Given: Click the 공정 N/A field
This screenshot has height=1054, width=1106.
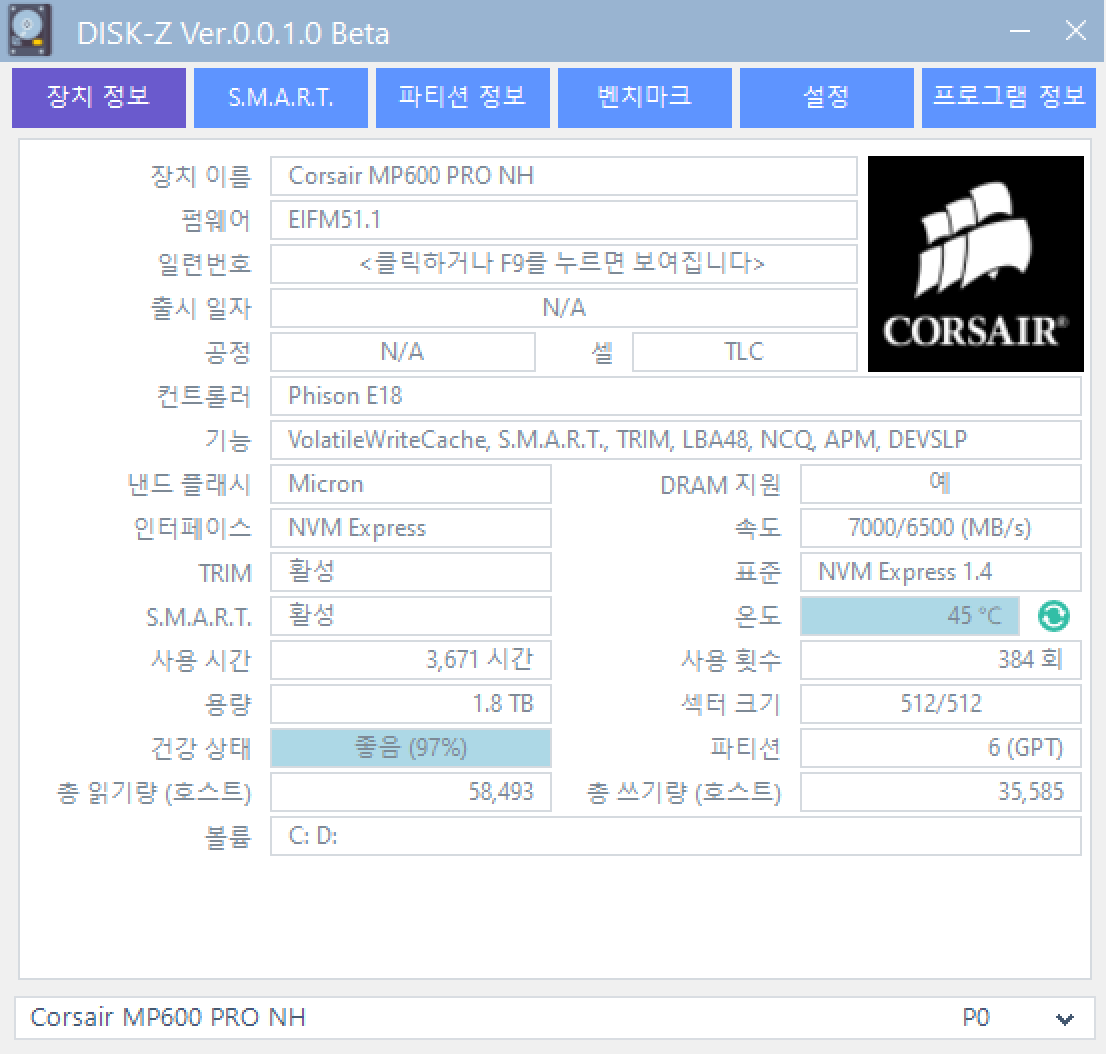Looking at the screenshot, I should pos(403,352).
